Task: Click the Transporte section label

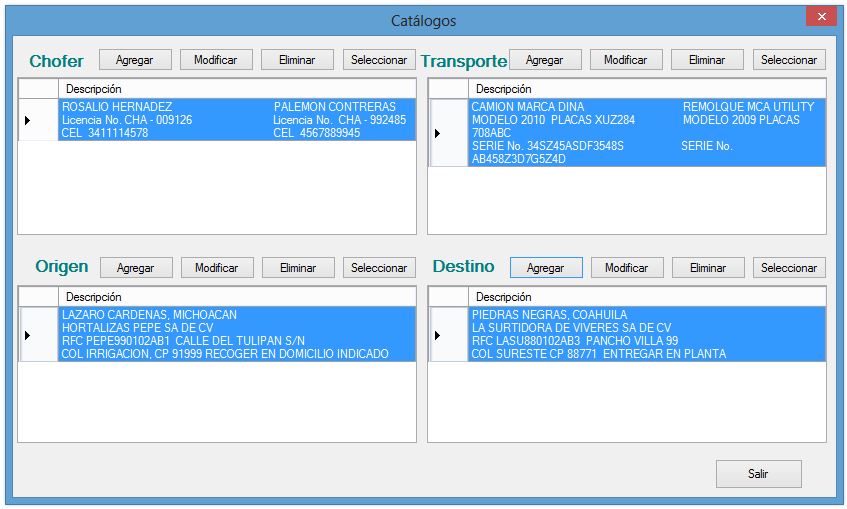Action: [x=464, y=62]
